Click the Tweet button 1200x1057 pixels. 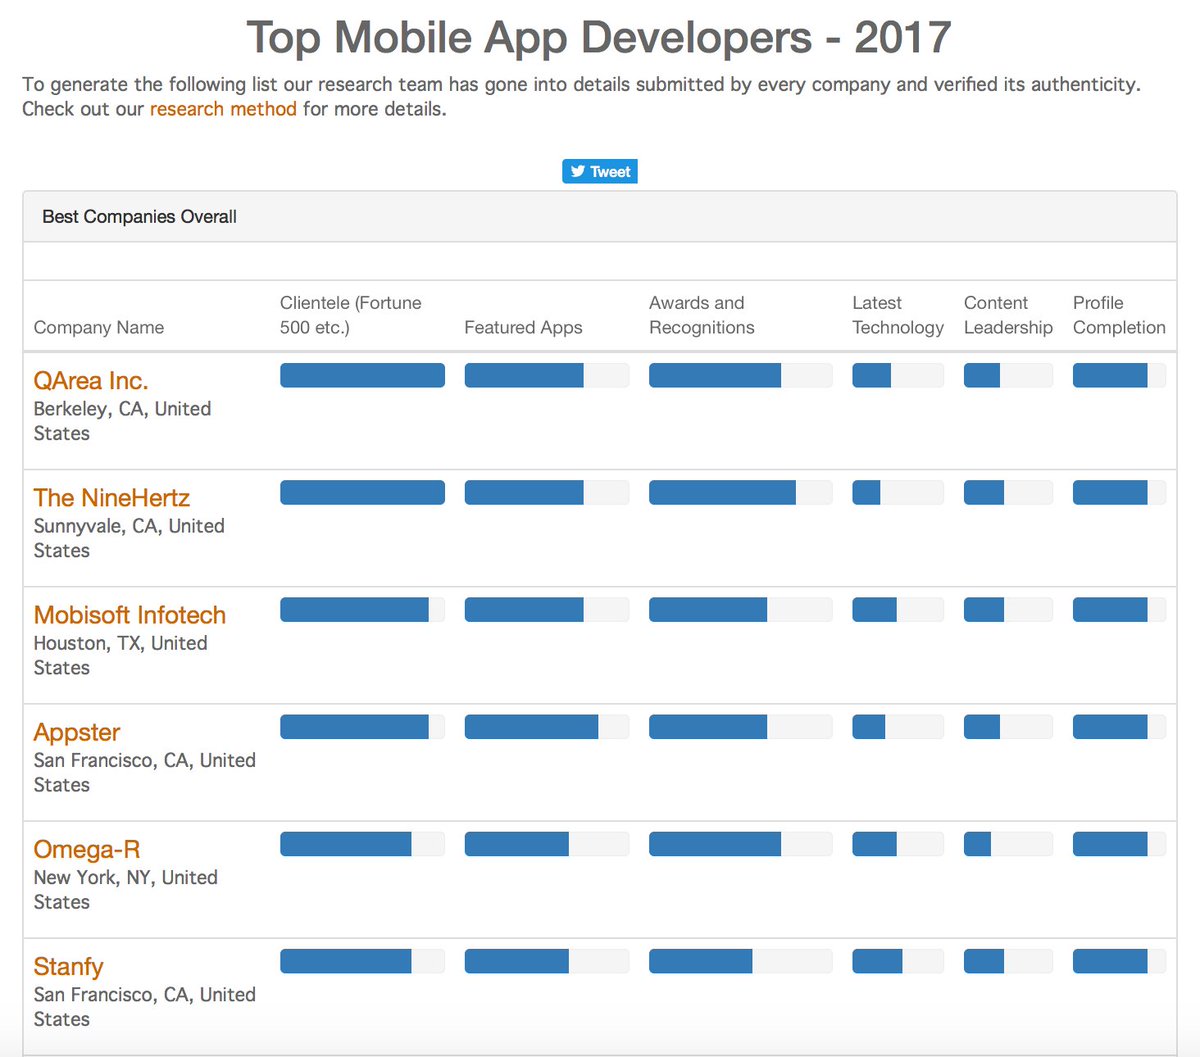[600, 172]
